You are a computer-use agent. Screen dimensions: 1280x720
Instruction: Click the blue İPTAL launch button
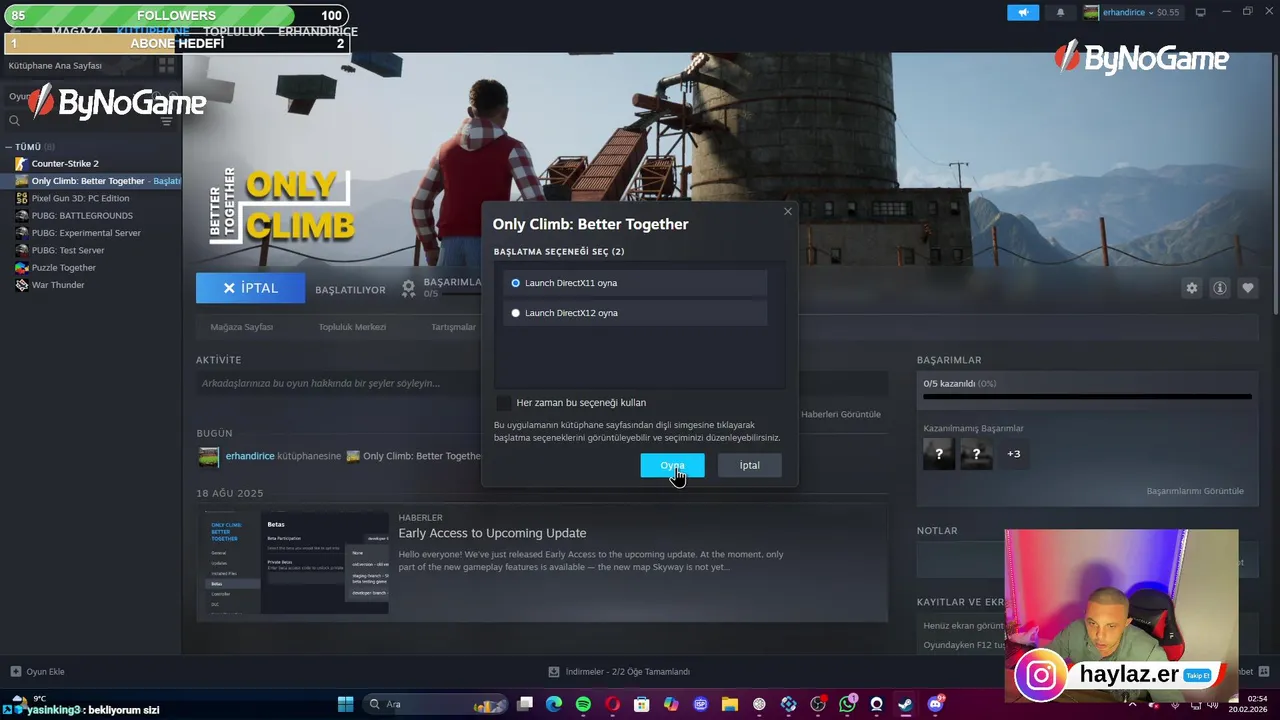point(250,288)
